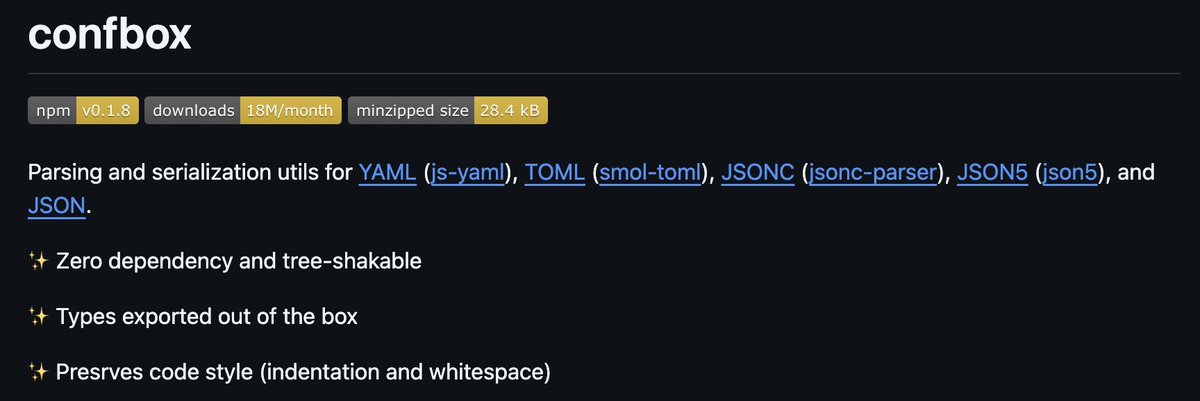Click the "Zero dependency and tree-shakable" text

(x=239, y=262)
